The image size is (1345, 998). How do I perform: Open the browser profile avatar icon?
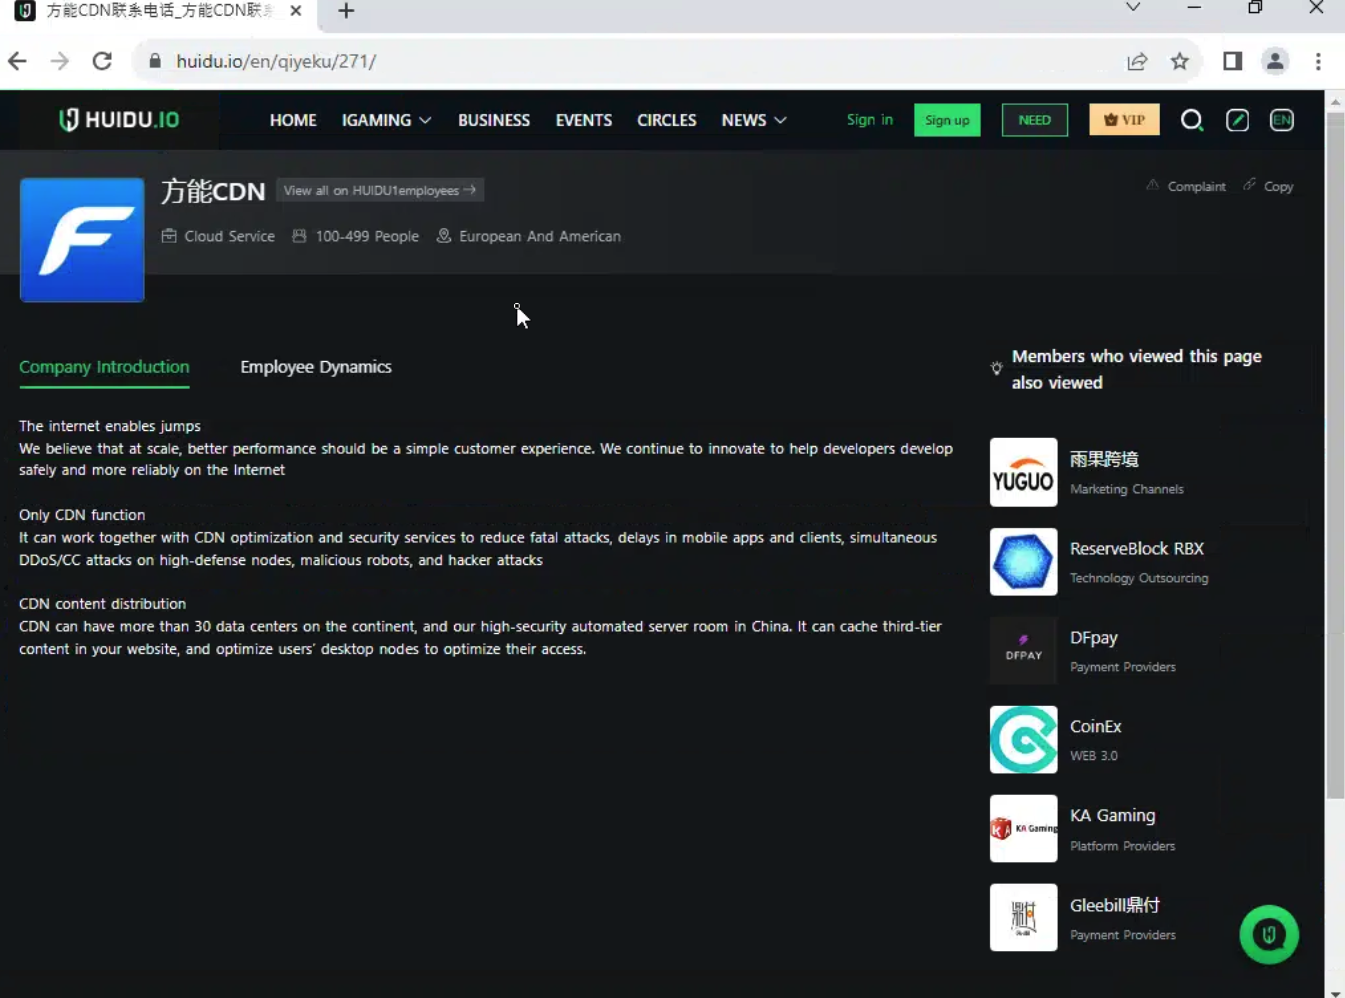1275,61
